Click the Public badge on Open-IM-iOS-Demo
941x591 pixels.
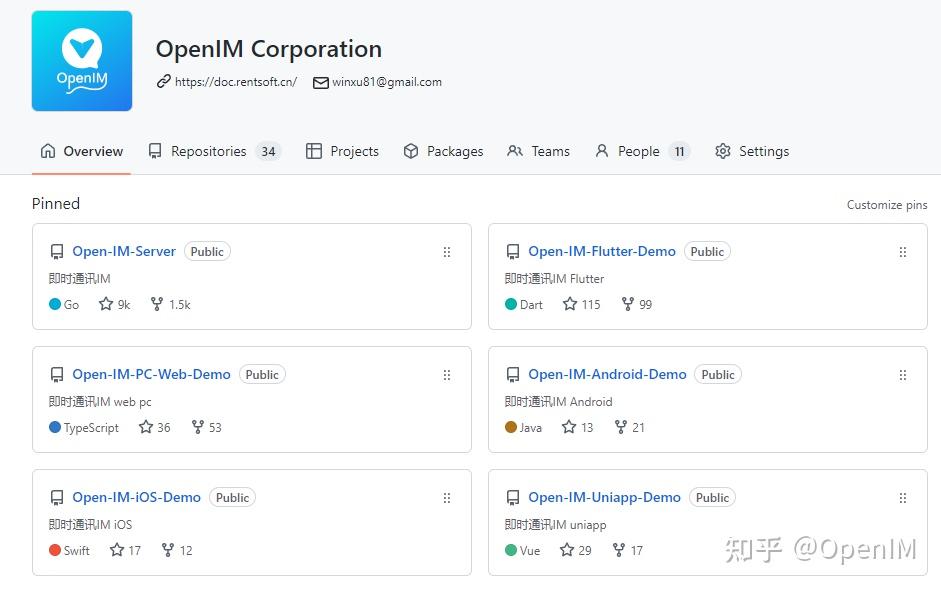click(232, 497)
